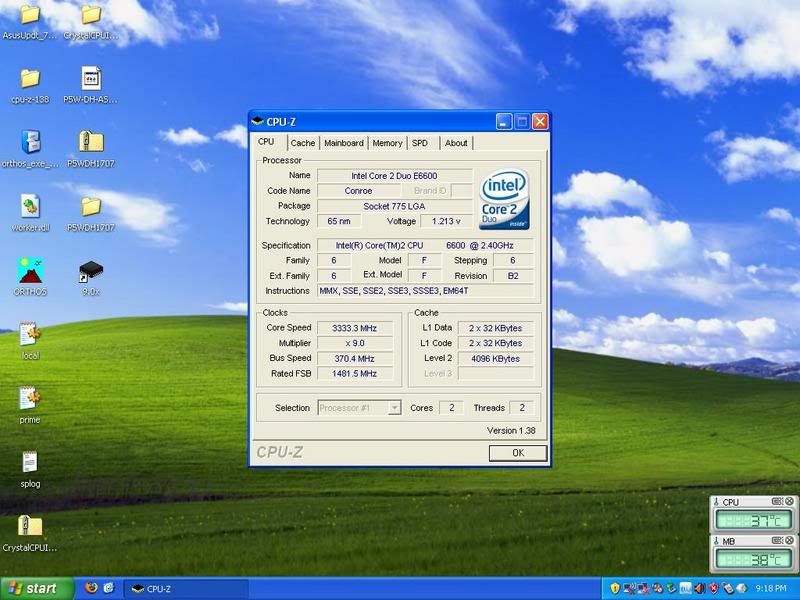
Task: Click the MB 38°C temperature display
Action: [x=754, y=559]
